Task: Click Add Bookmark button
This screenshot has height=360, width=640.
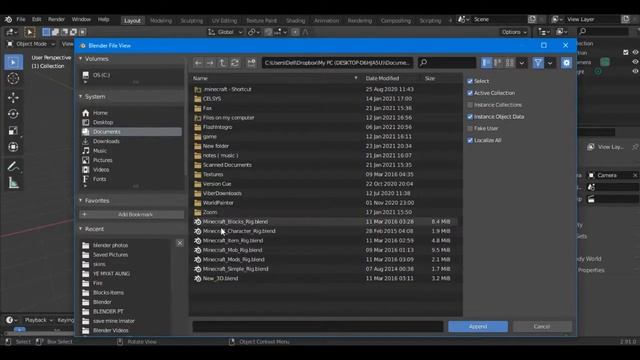Action: [131, 214]
